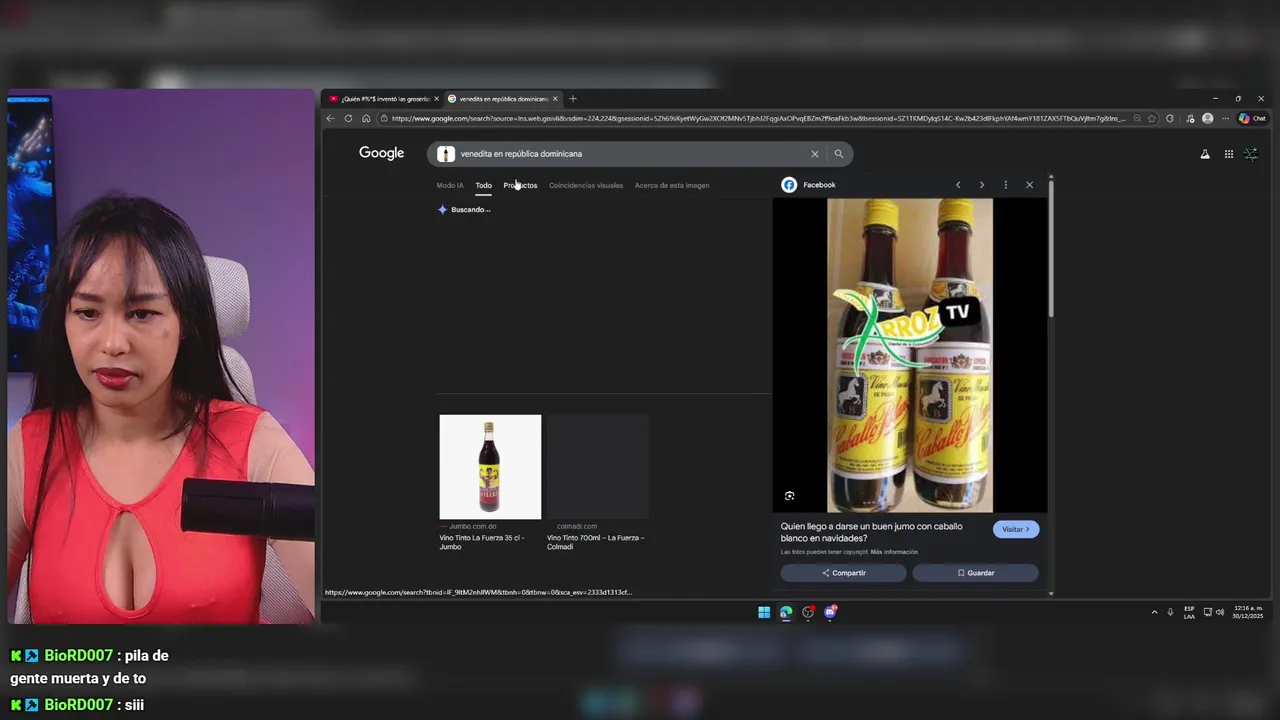Open the Vino Tinto 700ml La Fuerza Colmadi result
The height and width of the screenshot is (720, 1280).
tap(596, 542)
